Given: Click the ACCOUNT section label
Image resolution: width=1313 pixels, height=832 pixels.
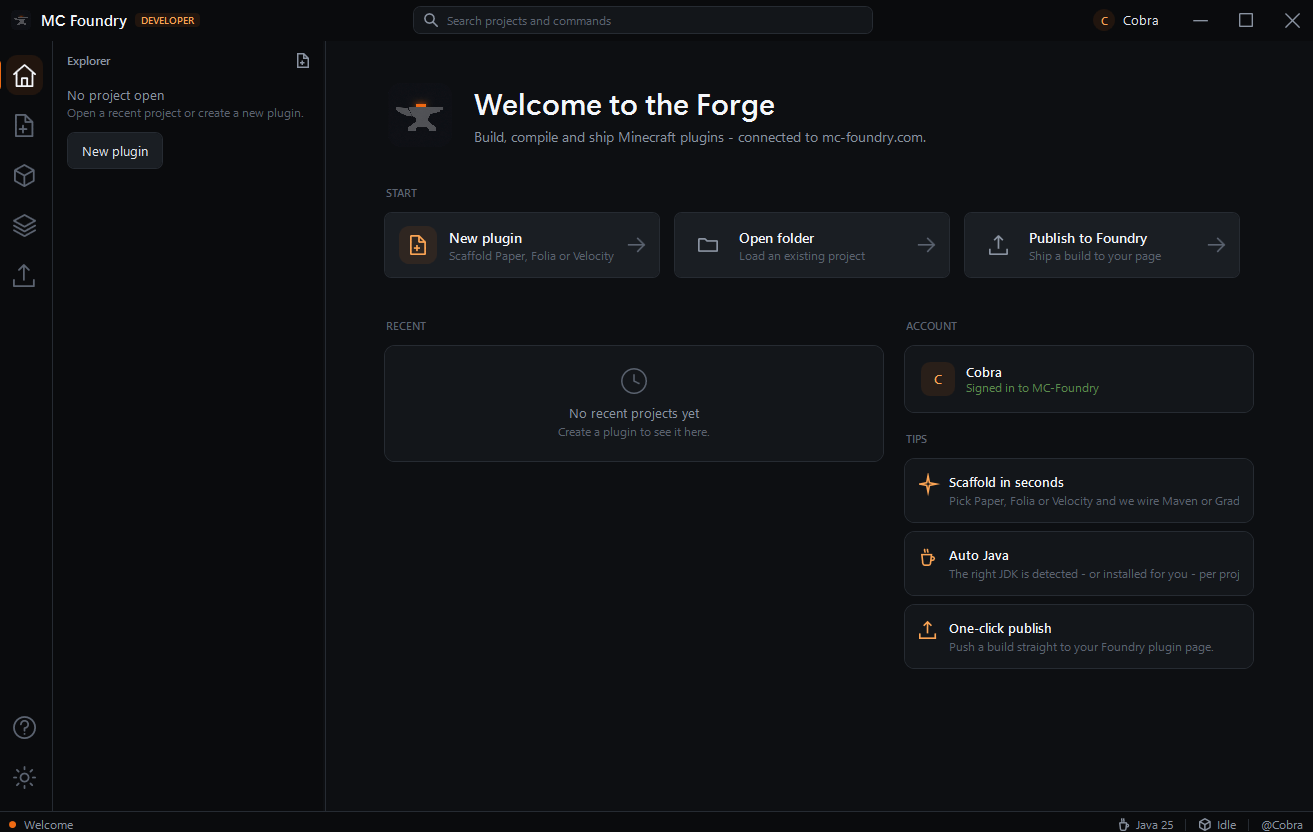Looking at the screenshot, I should tap(931, 326).
